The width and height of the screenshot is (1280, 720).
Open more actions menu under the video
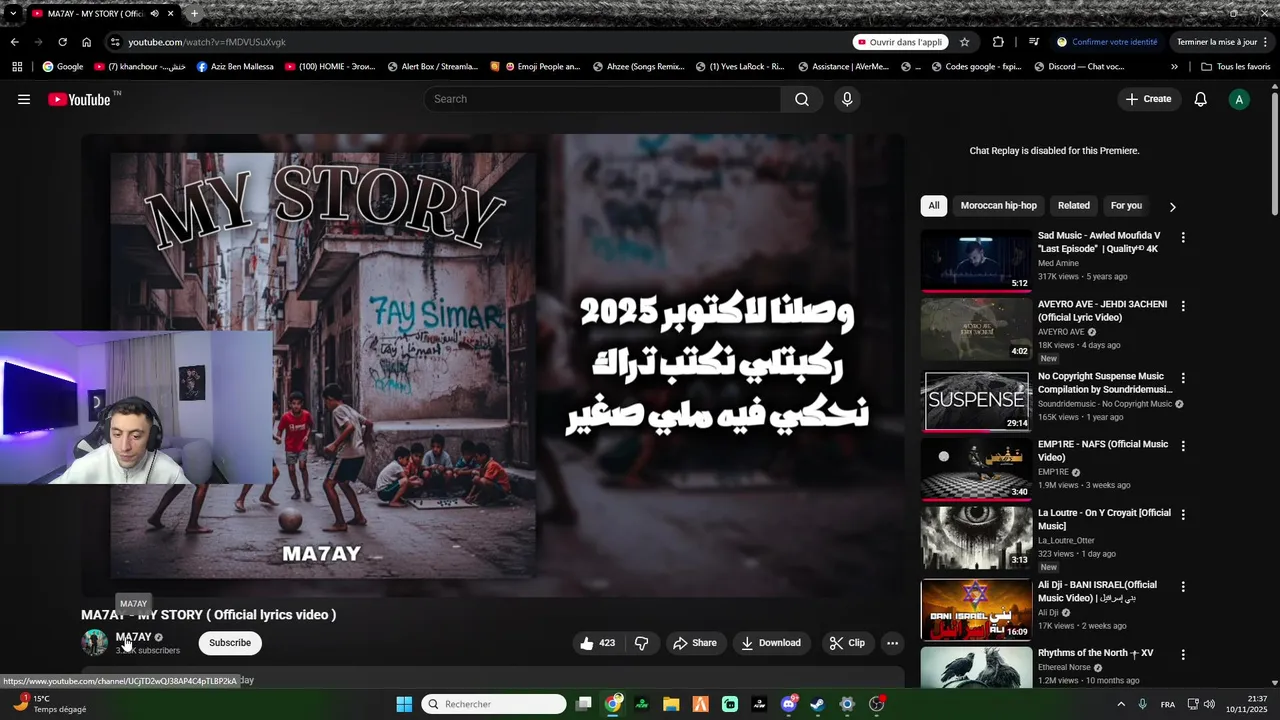pos(892,643)
